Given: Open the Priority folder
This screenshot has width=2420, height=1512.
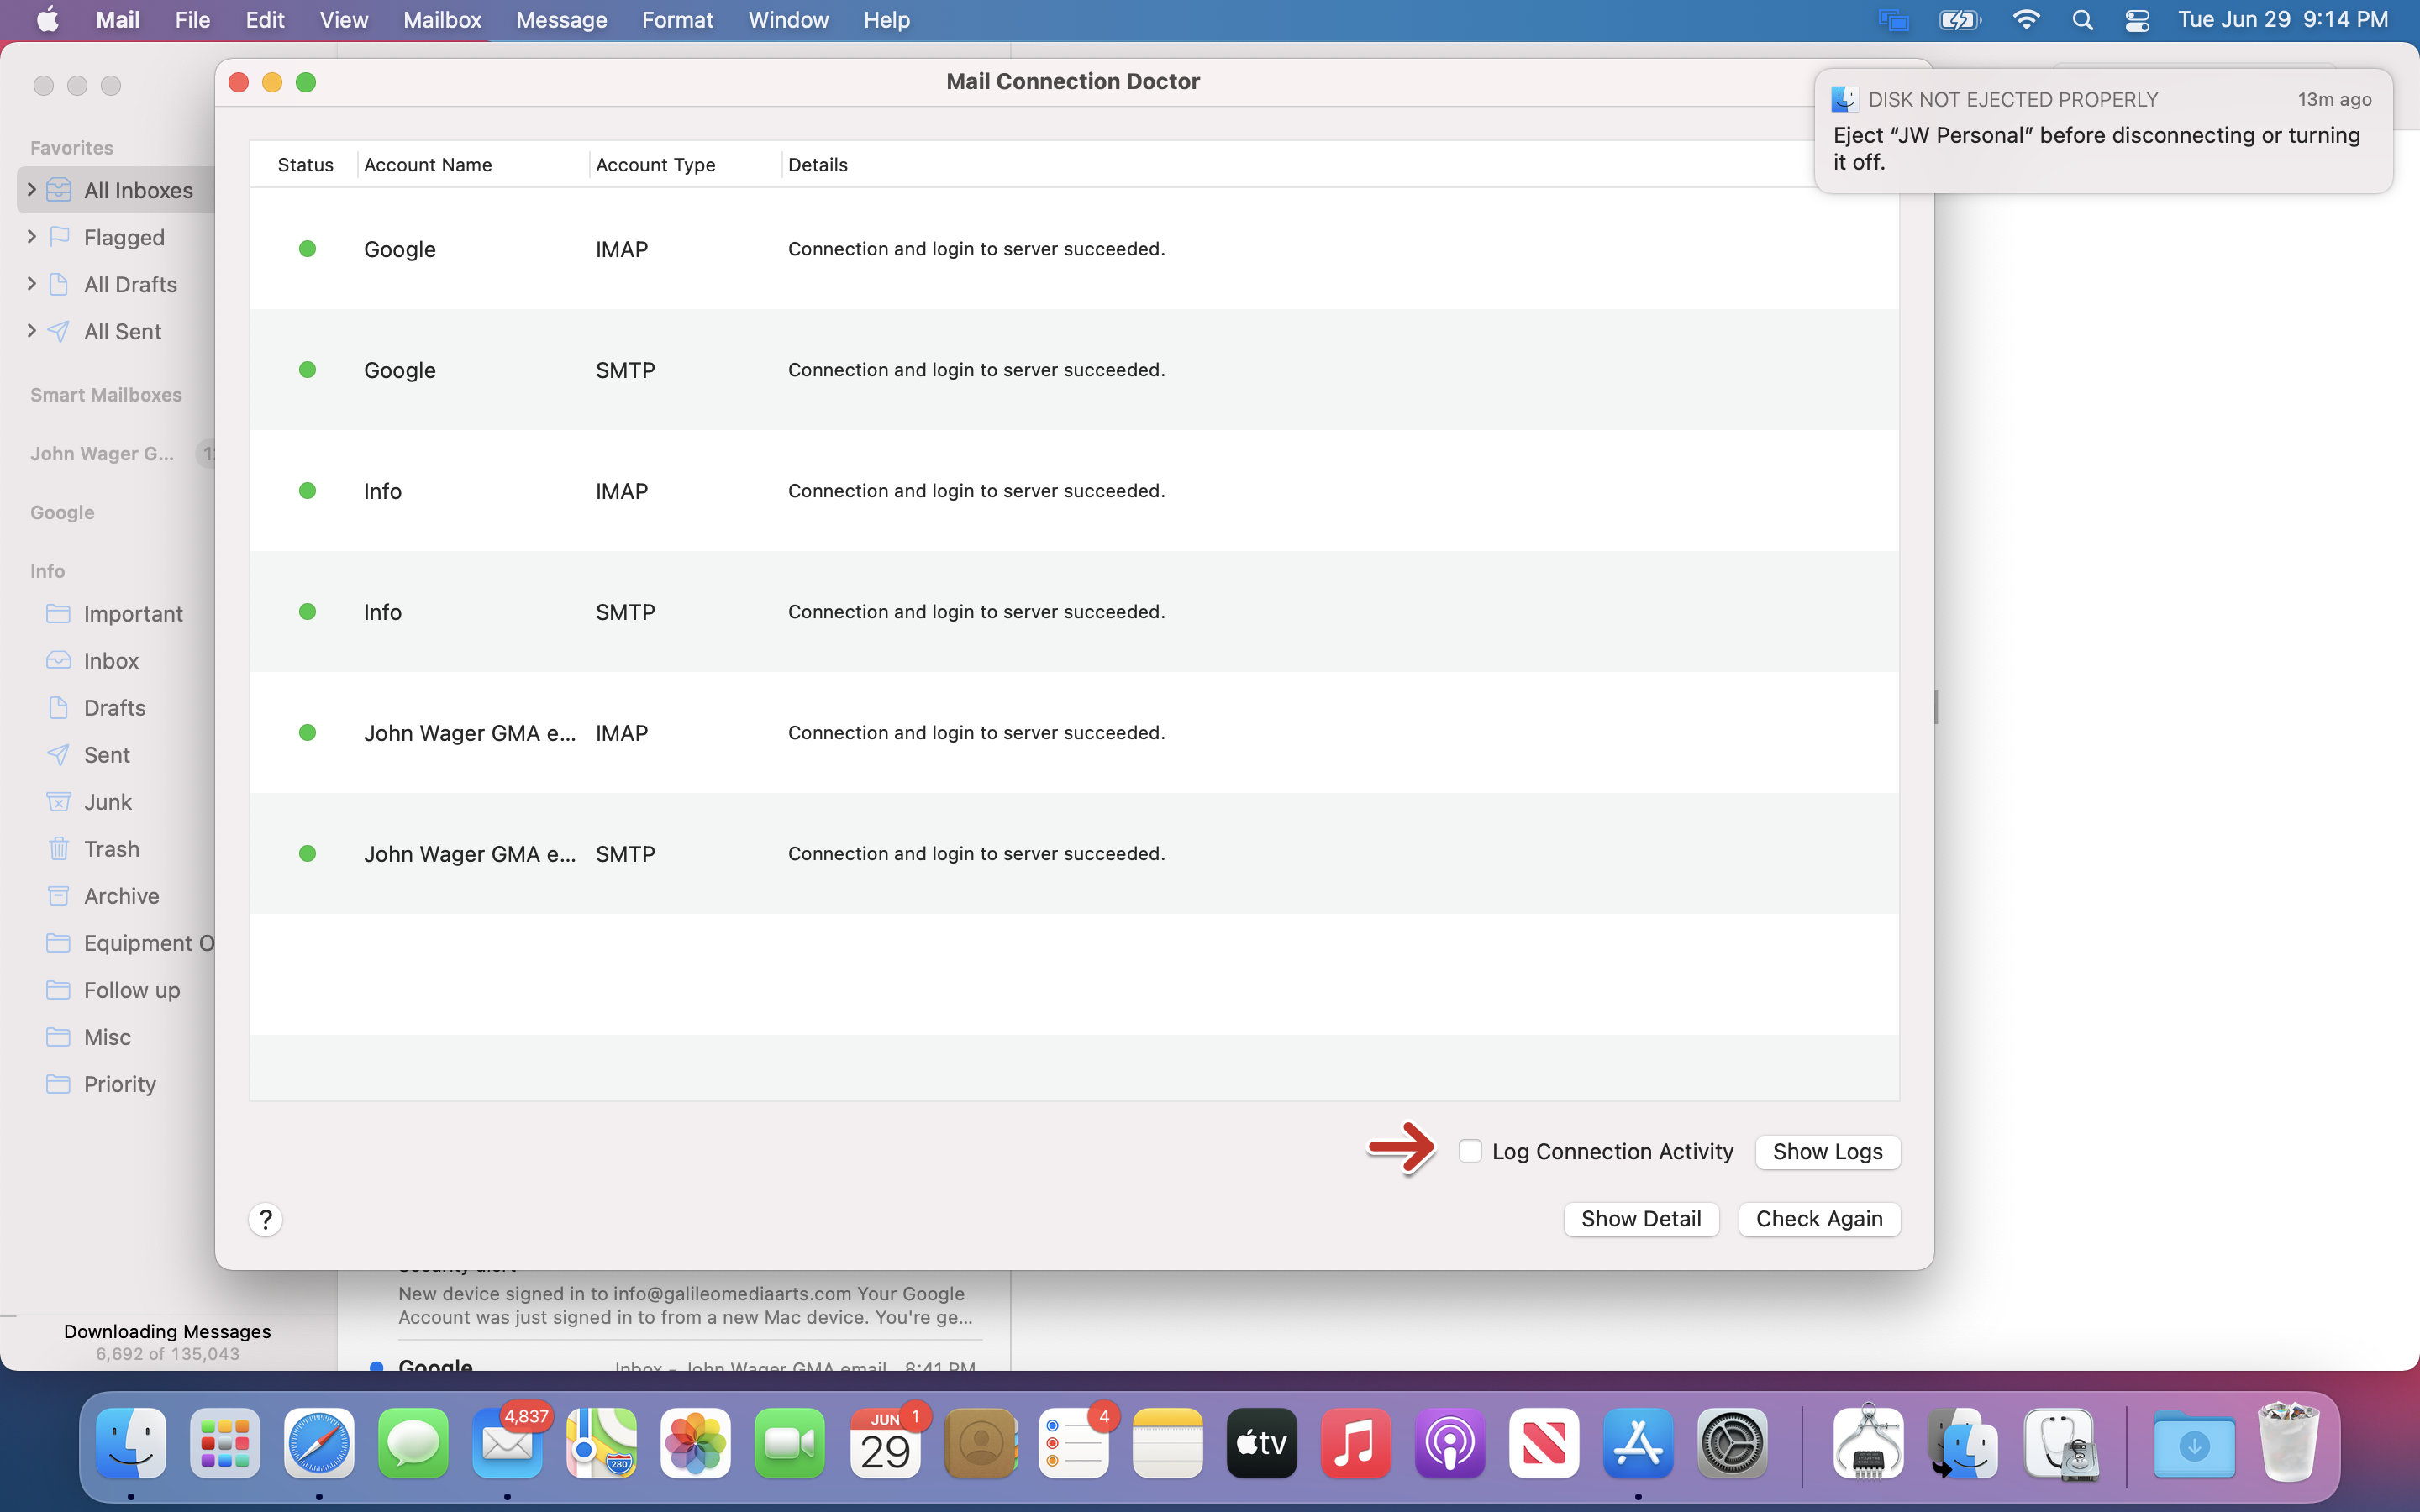Looking at the screenshot, I should pyautogui.click(x=120, y=1084).
